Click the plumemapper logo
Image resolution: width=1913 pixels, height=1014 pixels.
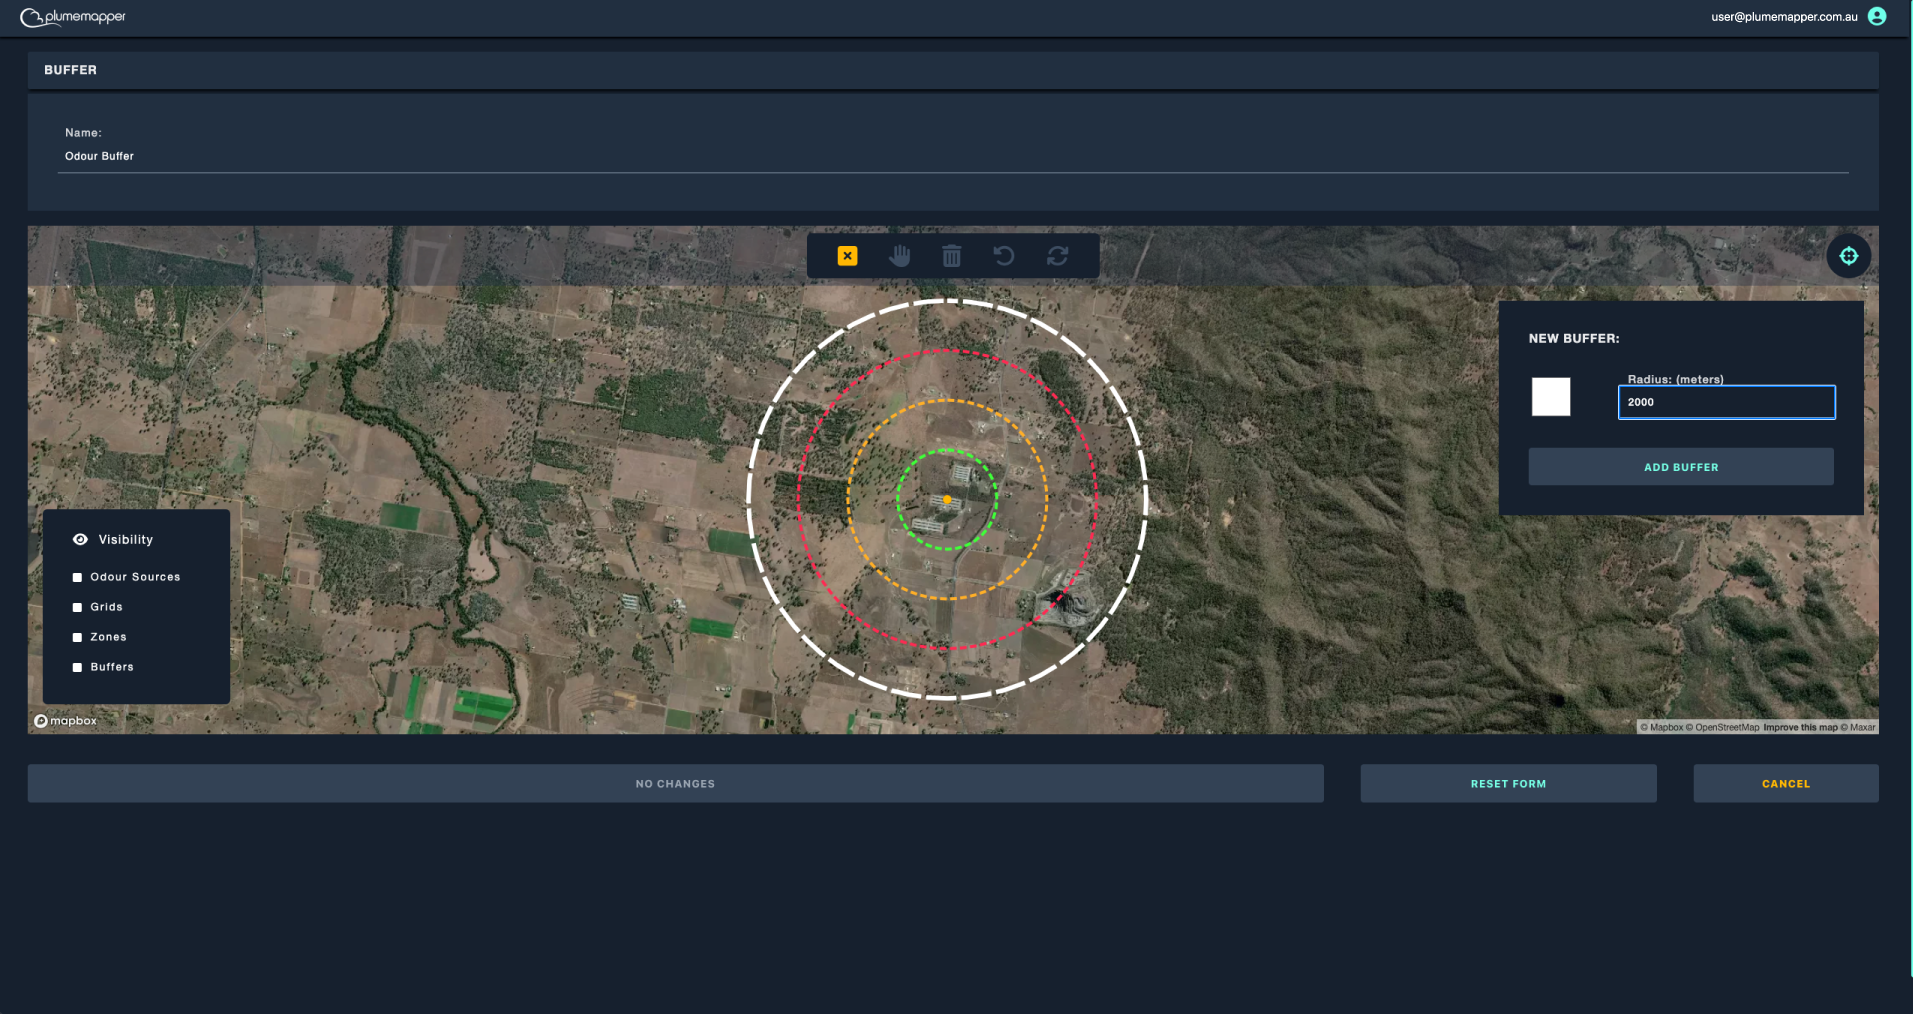(73, 17)
